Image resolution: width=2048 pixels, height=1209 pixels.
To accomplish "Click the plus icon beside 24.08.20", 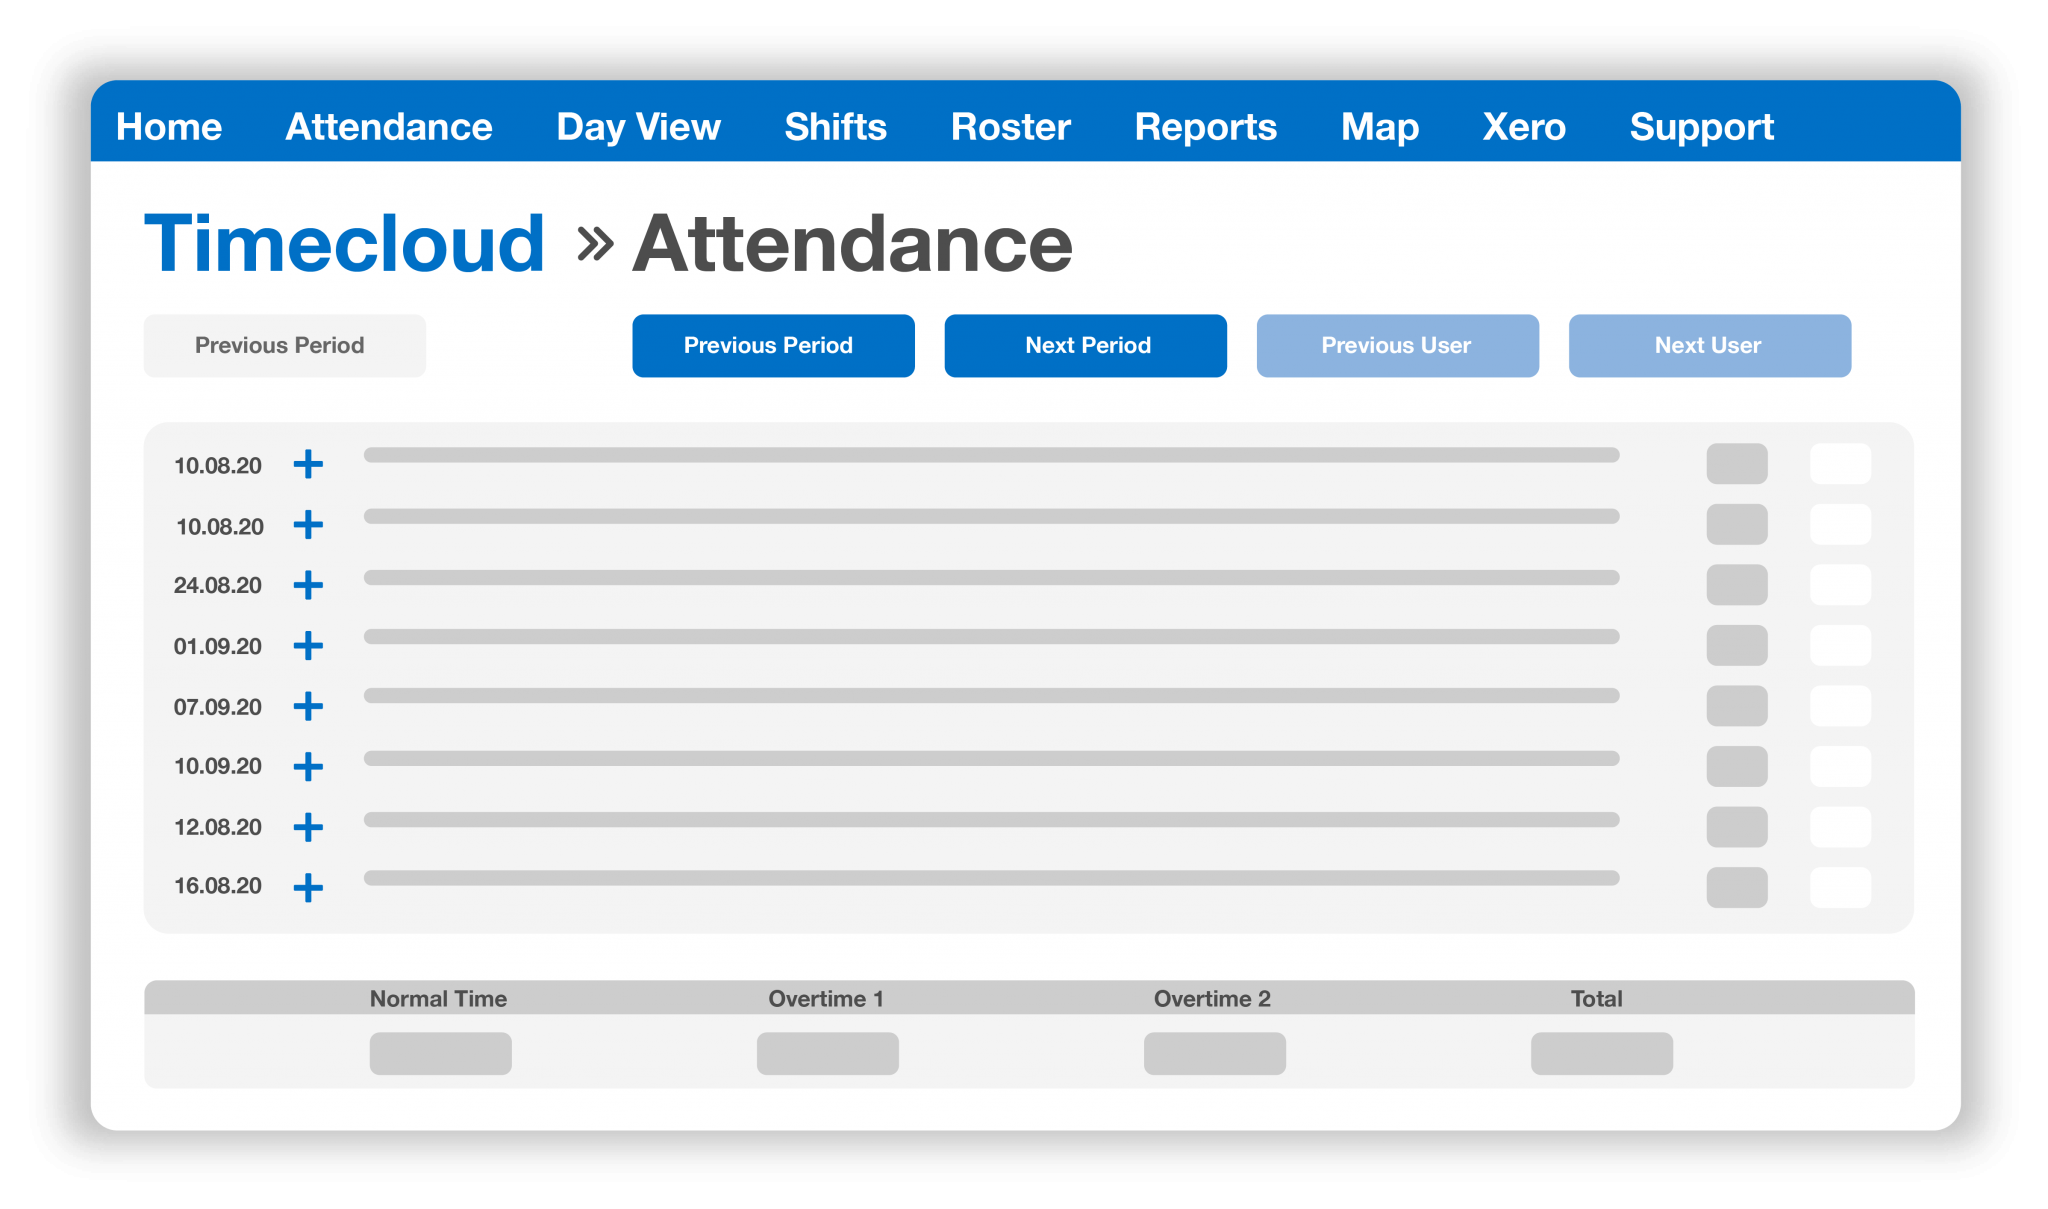I will click(309, 585).
